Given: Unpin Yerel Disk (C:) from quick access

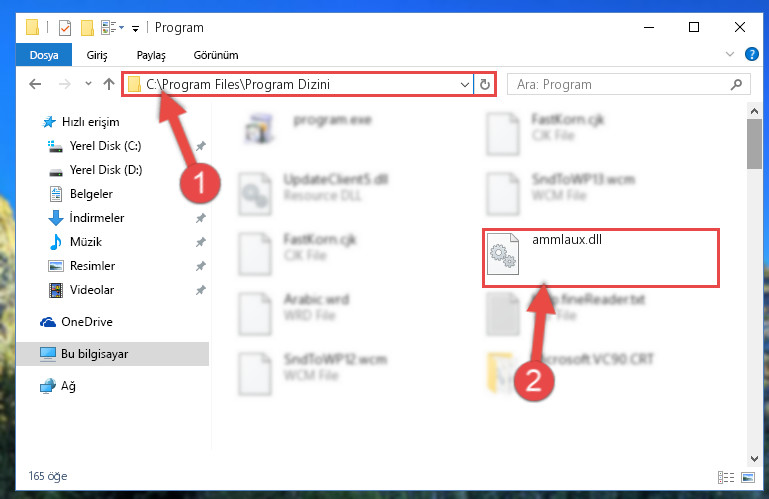Looking at the screenshot, I should point(201,146).
